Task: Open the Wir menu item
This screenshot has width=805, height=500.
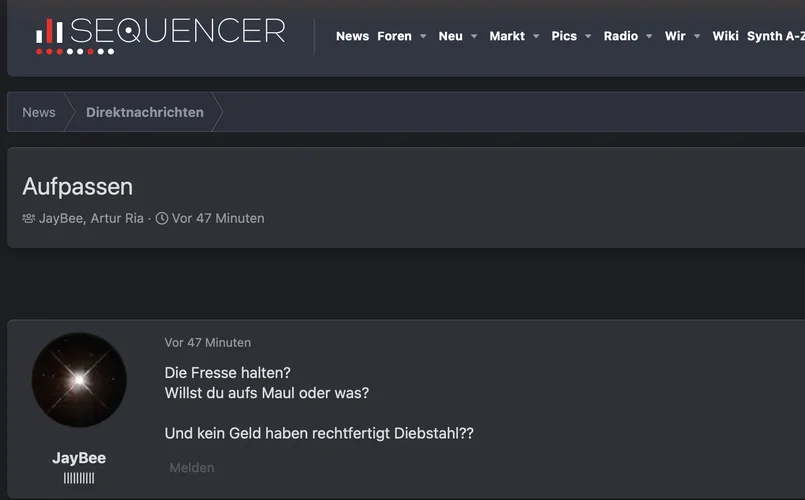Action: [675, 36]
